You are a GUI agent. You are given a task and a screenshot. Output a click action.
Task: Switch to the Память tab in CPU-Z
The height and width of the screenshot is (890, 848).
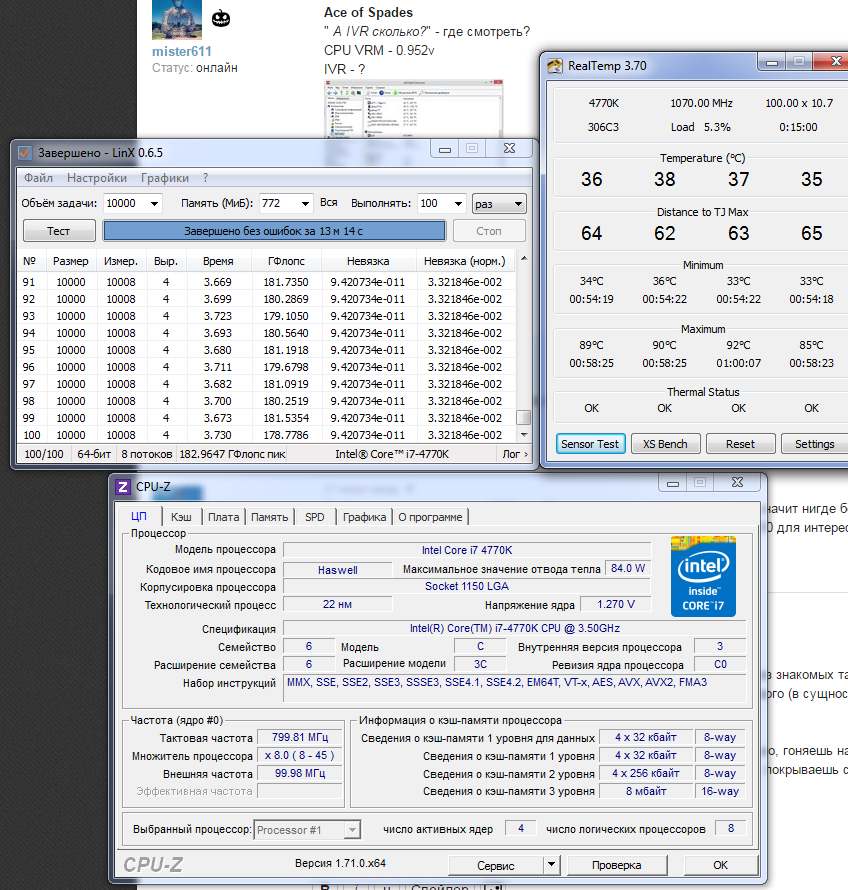[x=270, y=517]
